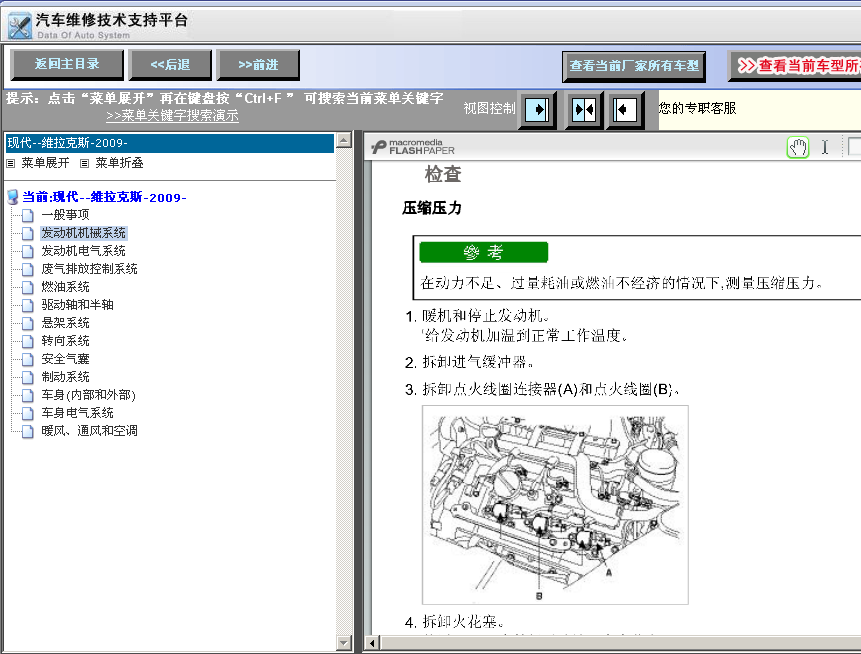Click the page icon beside 暖风、通风和空调
Viewport: 861px width, 654px height.
27,431
